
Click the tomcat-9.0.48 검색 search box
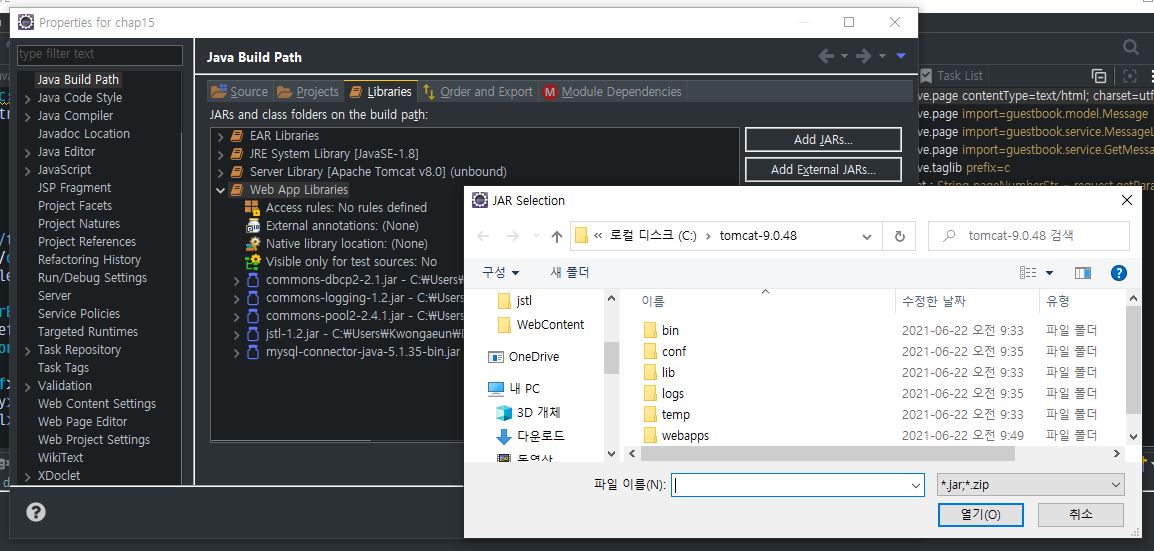coord(1028,236)
